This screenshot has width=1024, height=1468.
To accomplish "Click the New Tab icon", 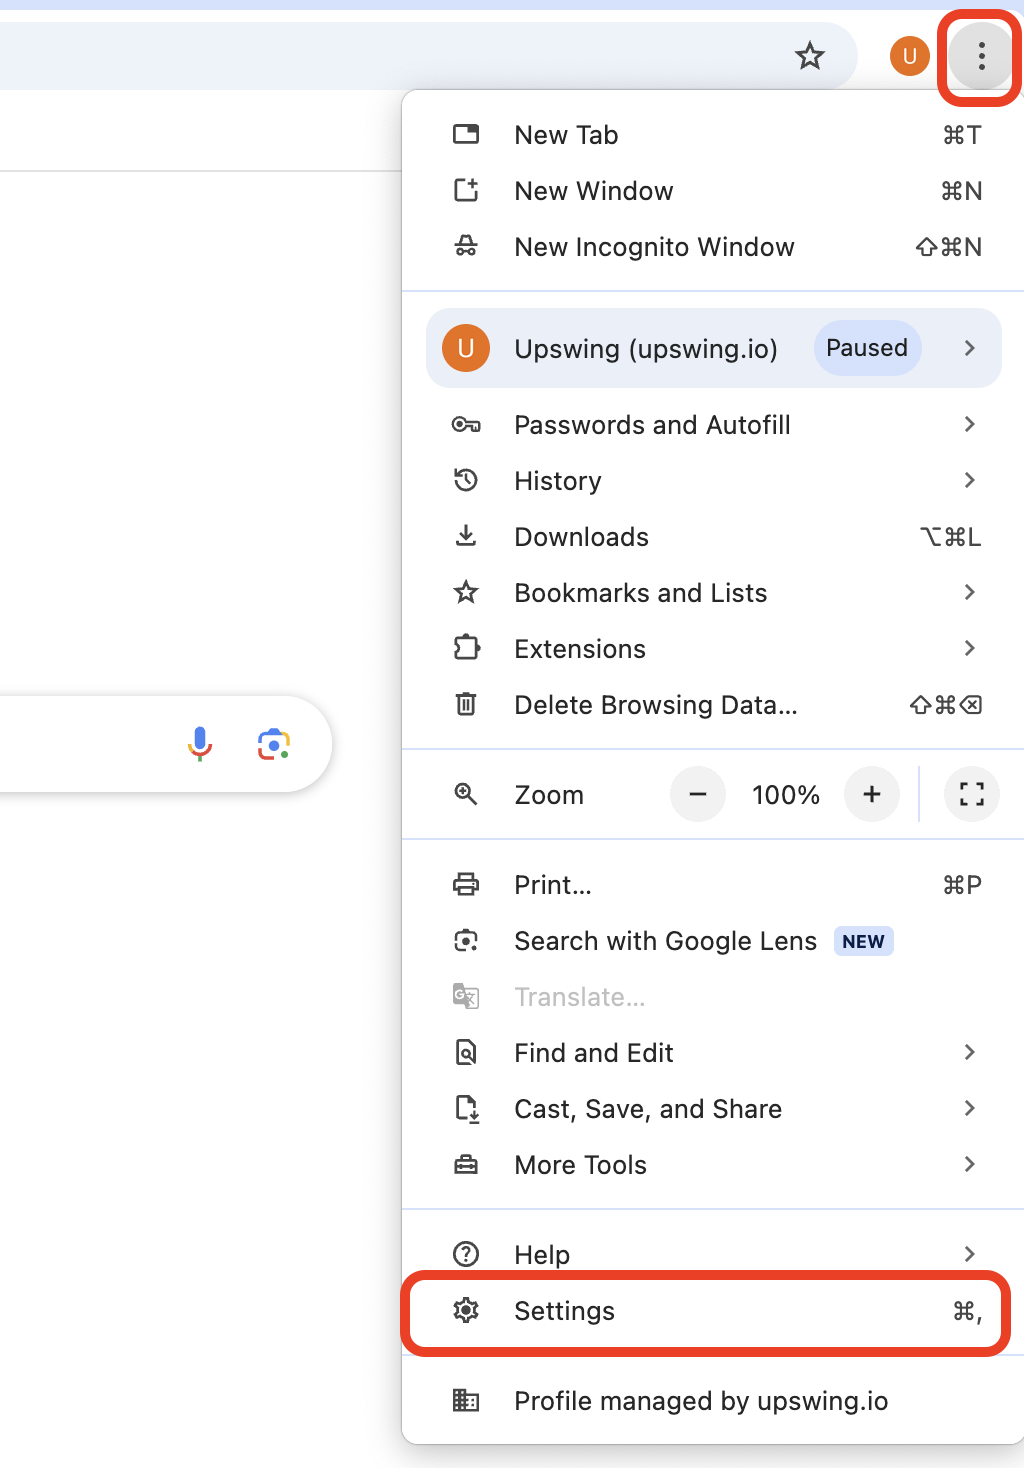I will pyautogui.click(x=466, y=134).
